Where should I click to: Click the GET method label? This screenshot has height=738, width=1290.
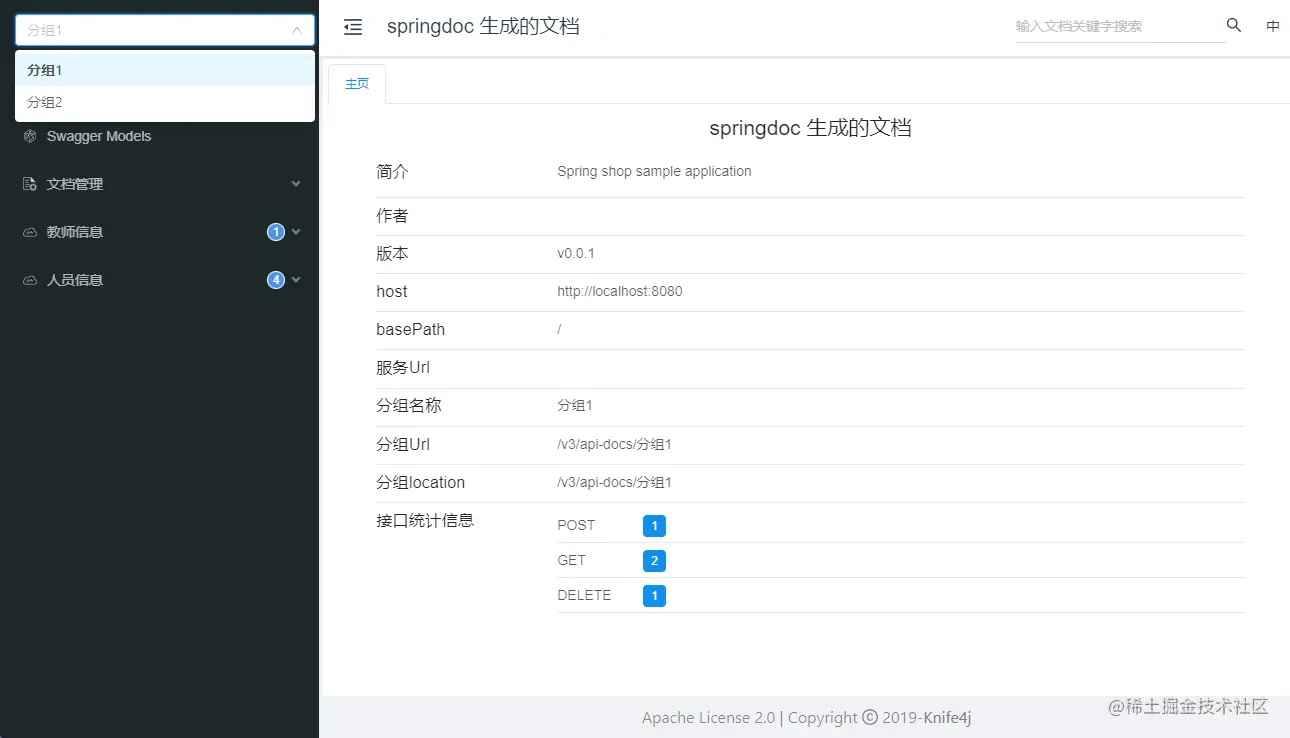[572, 560]
